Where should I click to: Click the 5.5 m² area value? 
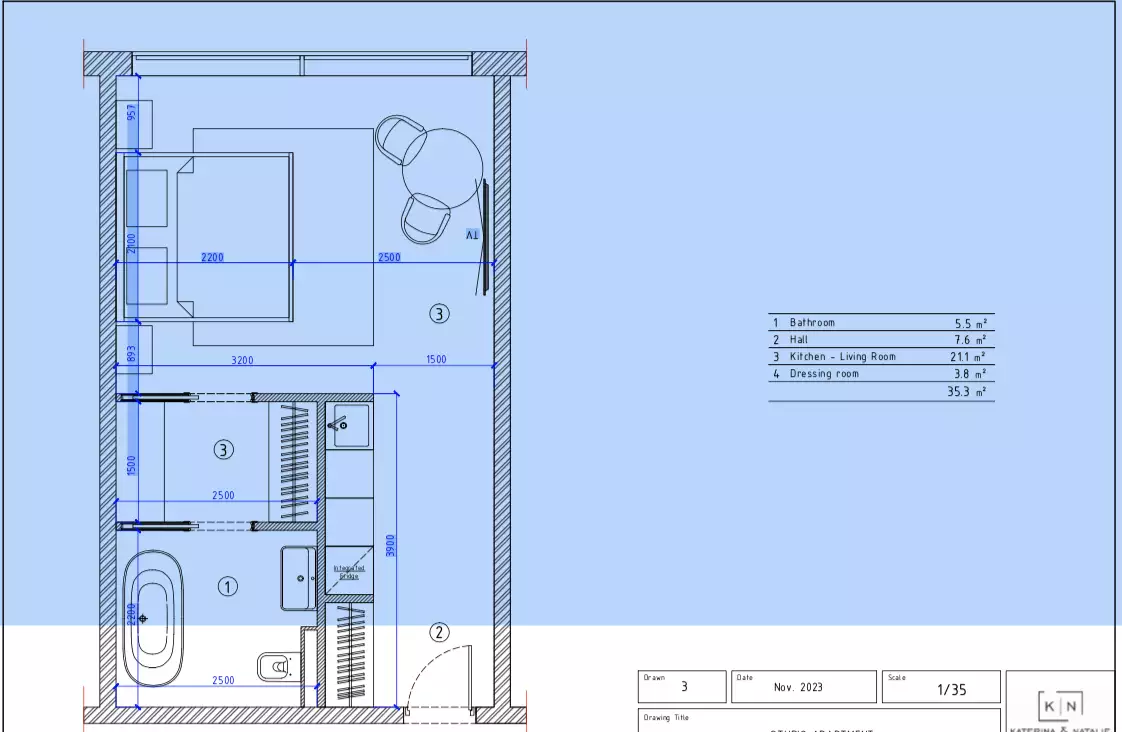[x=970, y=323]
